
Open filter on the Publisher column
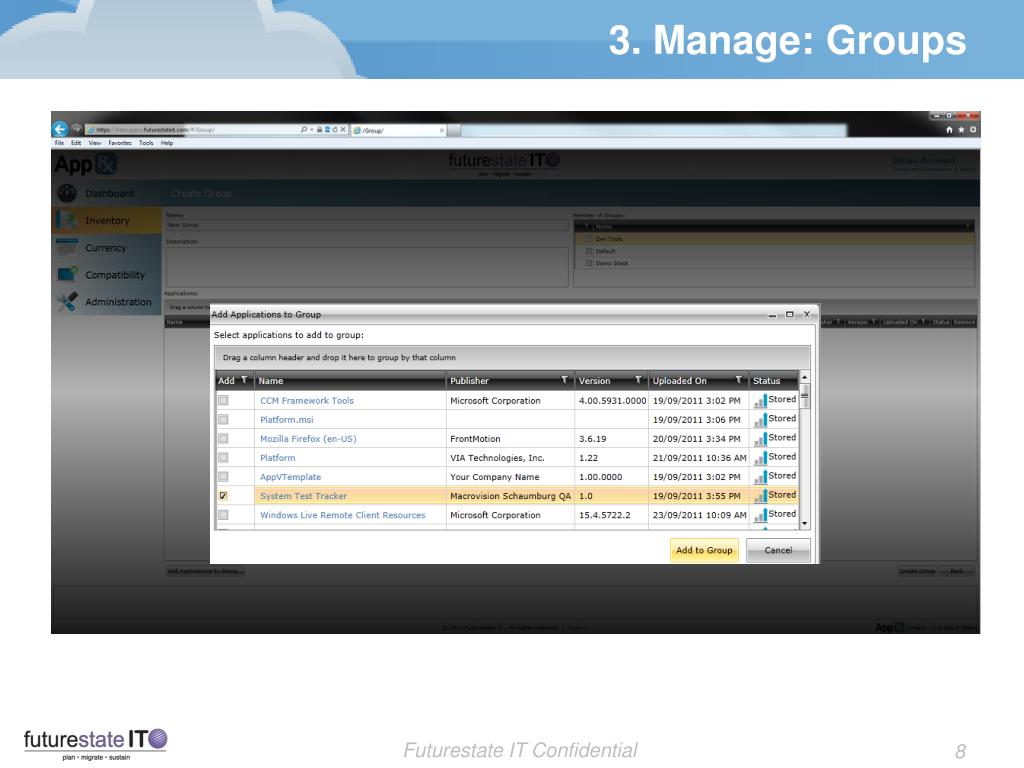564,380
